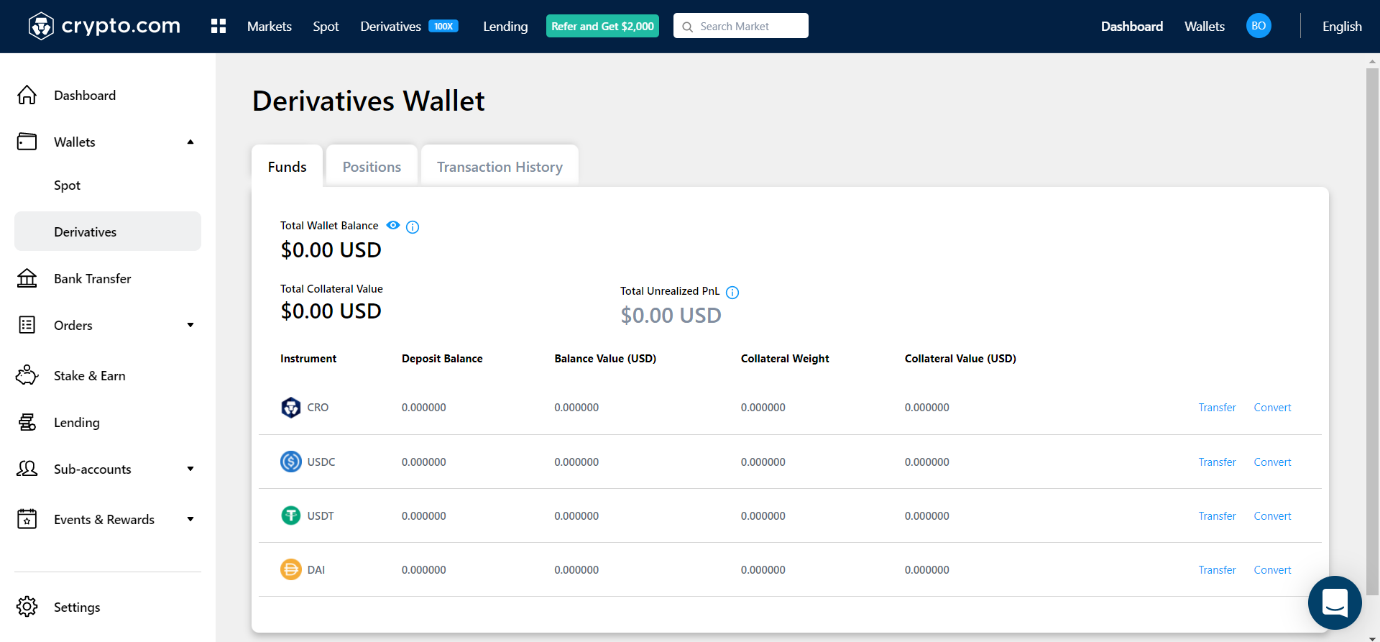
Task: Expand the Events & Rewards section arrow
Action: tap(190, 519)
